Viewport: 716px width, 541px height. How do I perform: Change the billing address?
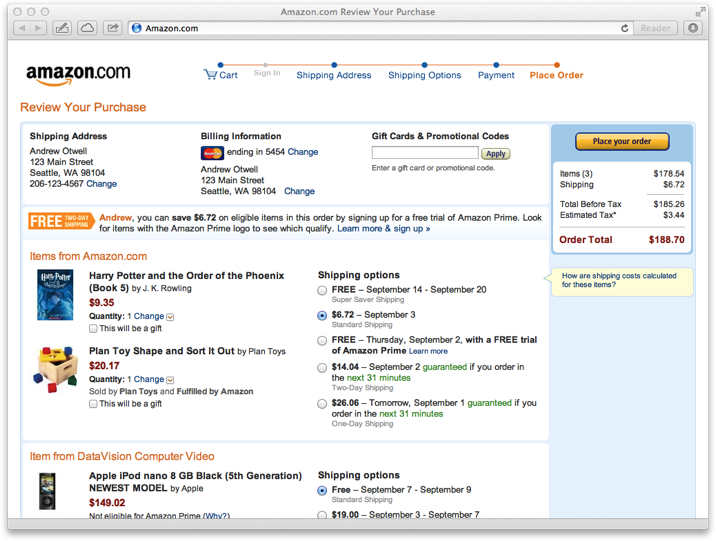click(299, 191)
